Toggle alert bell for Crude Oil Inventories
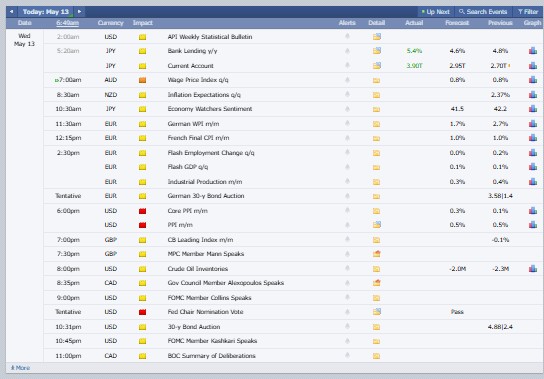The height and width of the screenshot is (379, 544). click(347, 268)
